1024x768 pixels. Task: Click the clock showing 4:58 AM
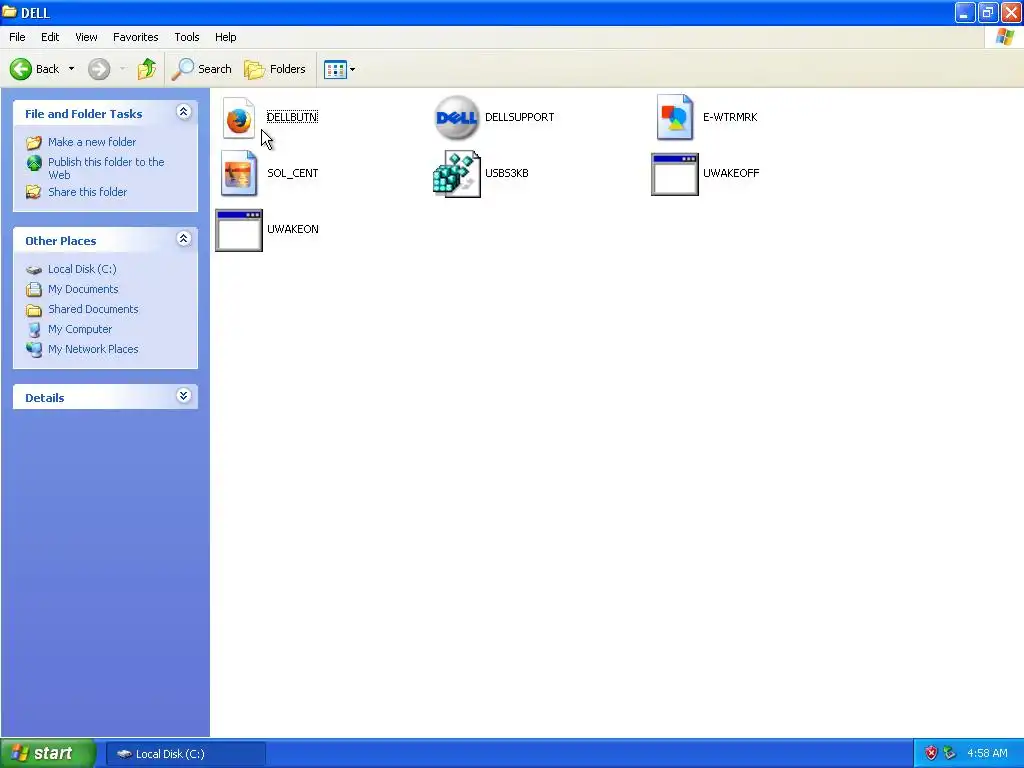(x=987, y=754)
